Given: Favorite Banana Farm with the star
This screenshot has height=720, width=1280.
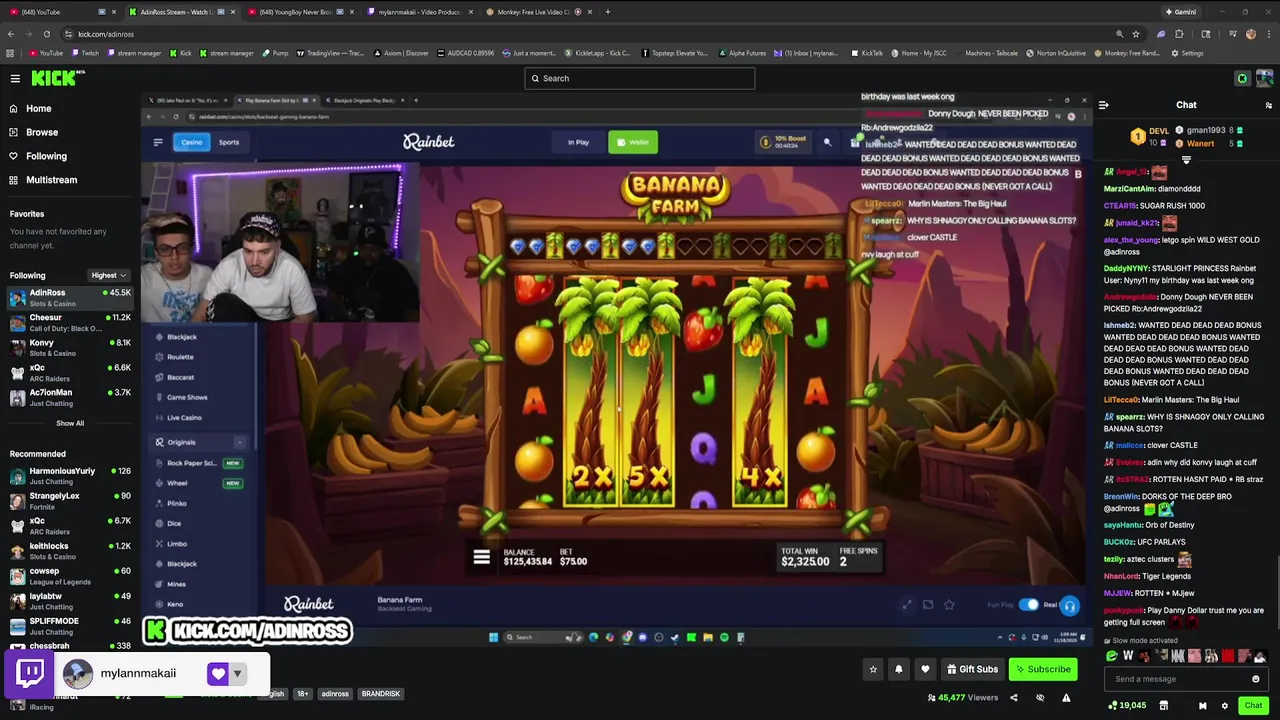Looking at the screenshot, I should tap(949, 605).
